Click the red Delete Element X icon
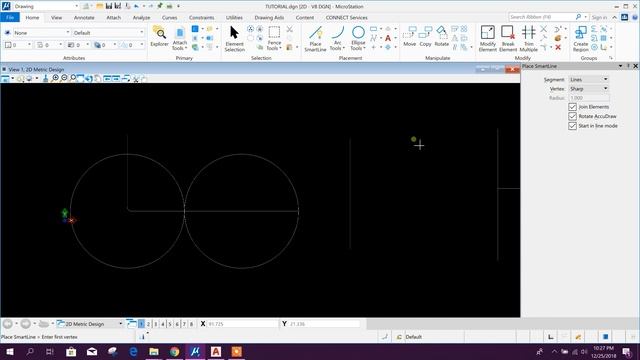The width and height of the screenshot is (640, 360). coord(558,48)
